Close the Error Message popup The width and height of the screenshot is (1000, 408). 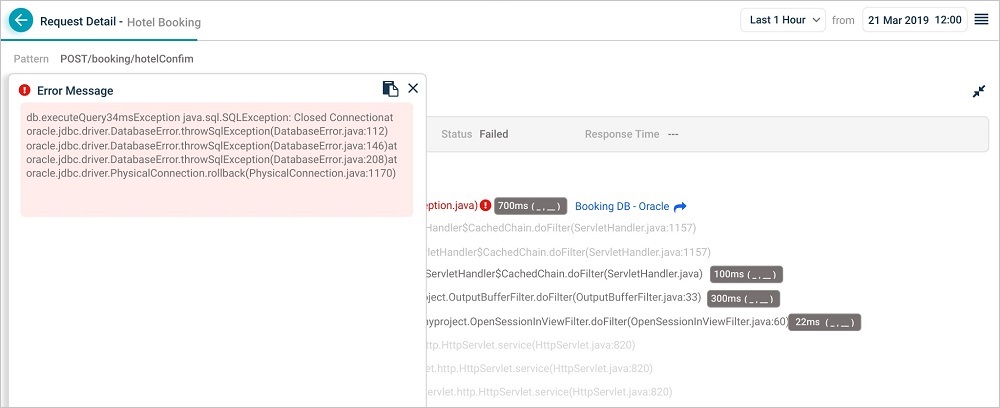413,89
